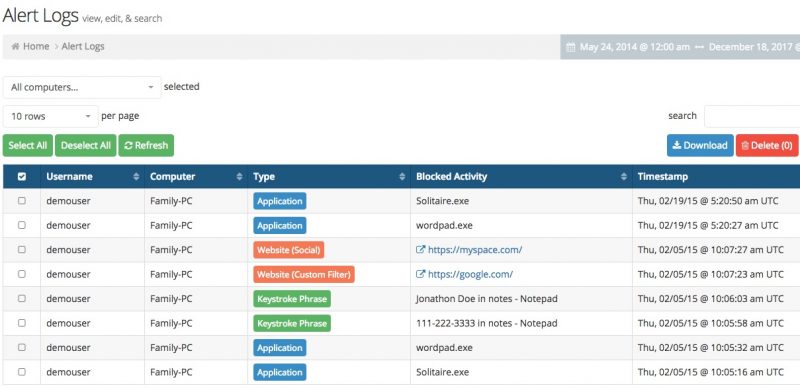Check the wordpad.exe 10:05:32 am row checkbox
This screenshot has width=800, height=388.
click(x=21, y=348)
